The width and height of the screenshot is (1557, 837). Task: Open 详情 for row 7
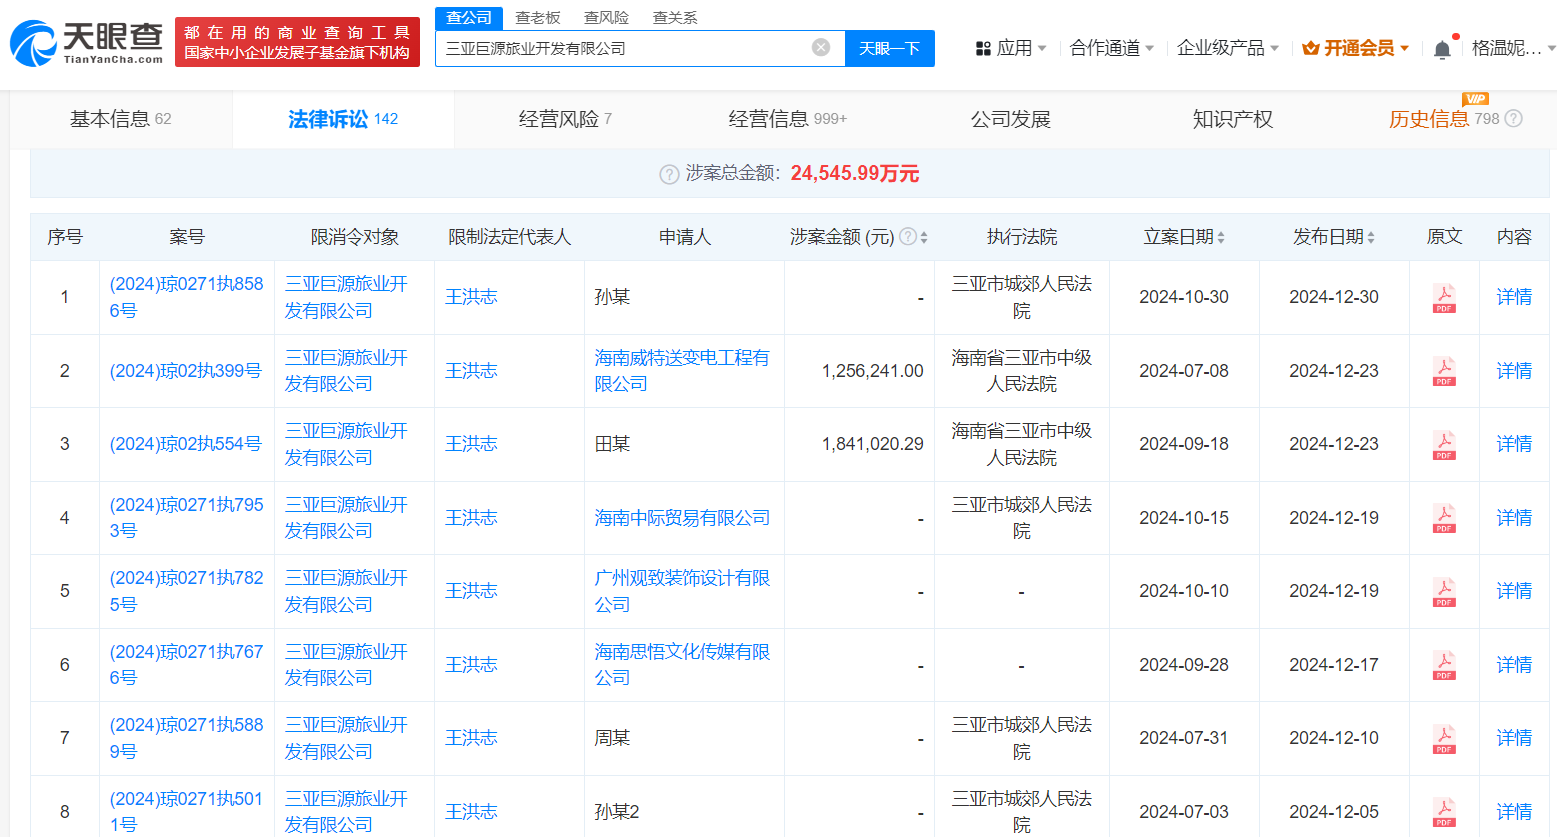pos(1514,738)
